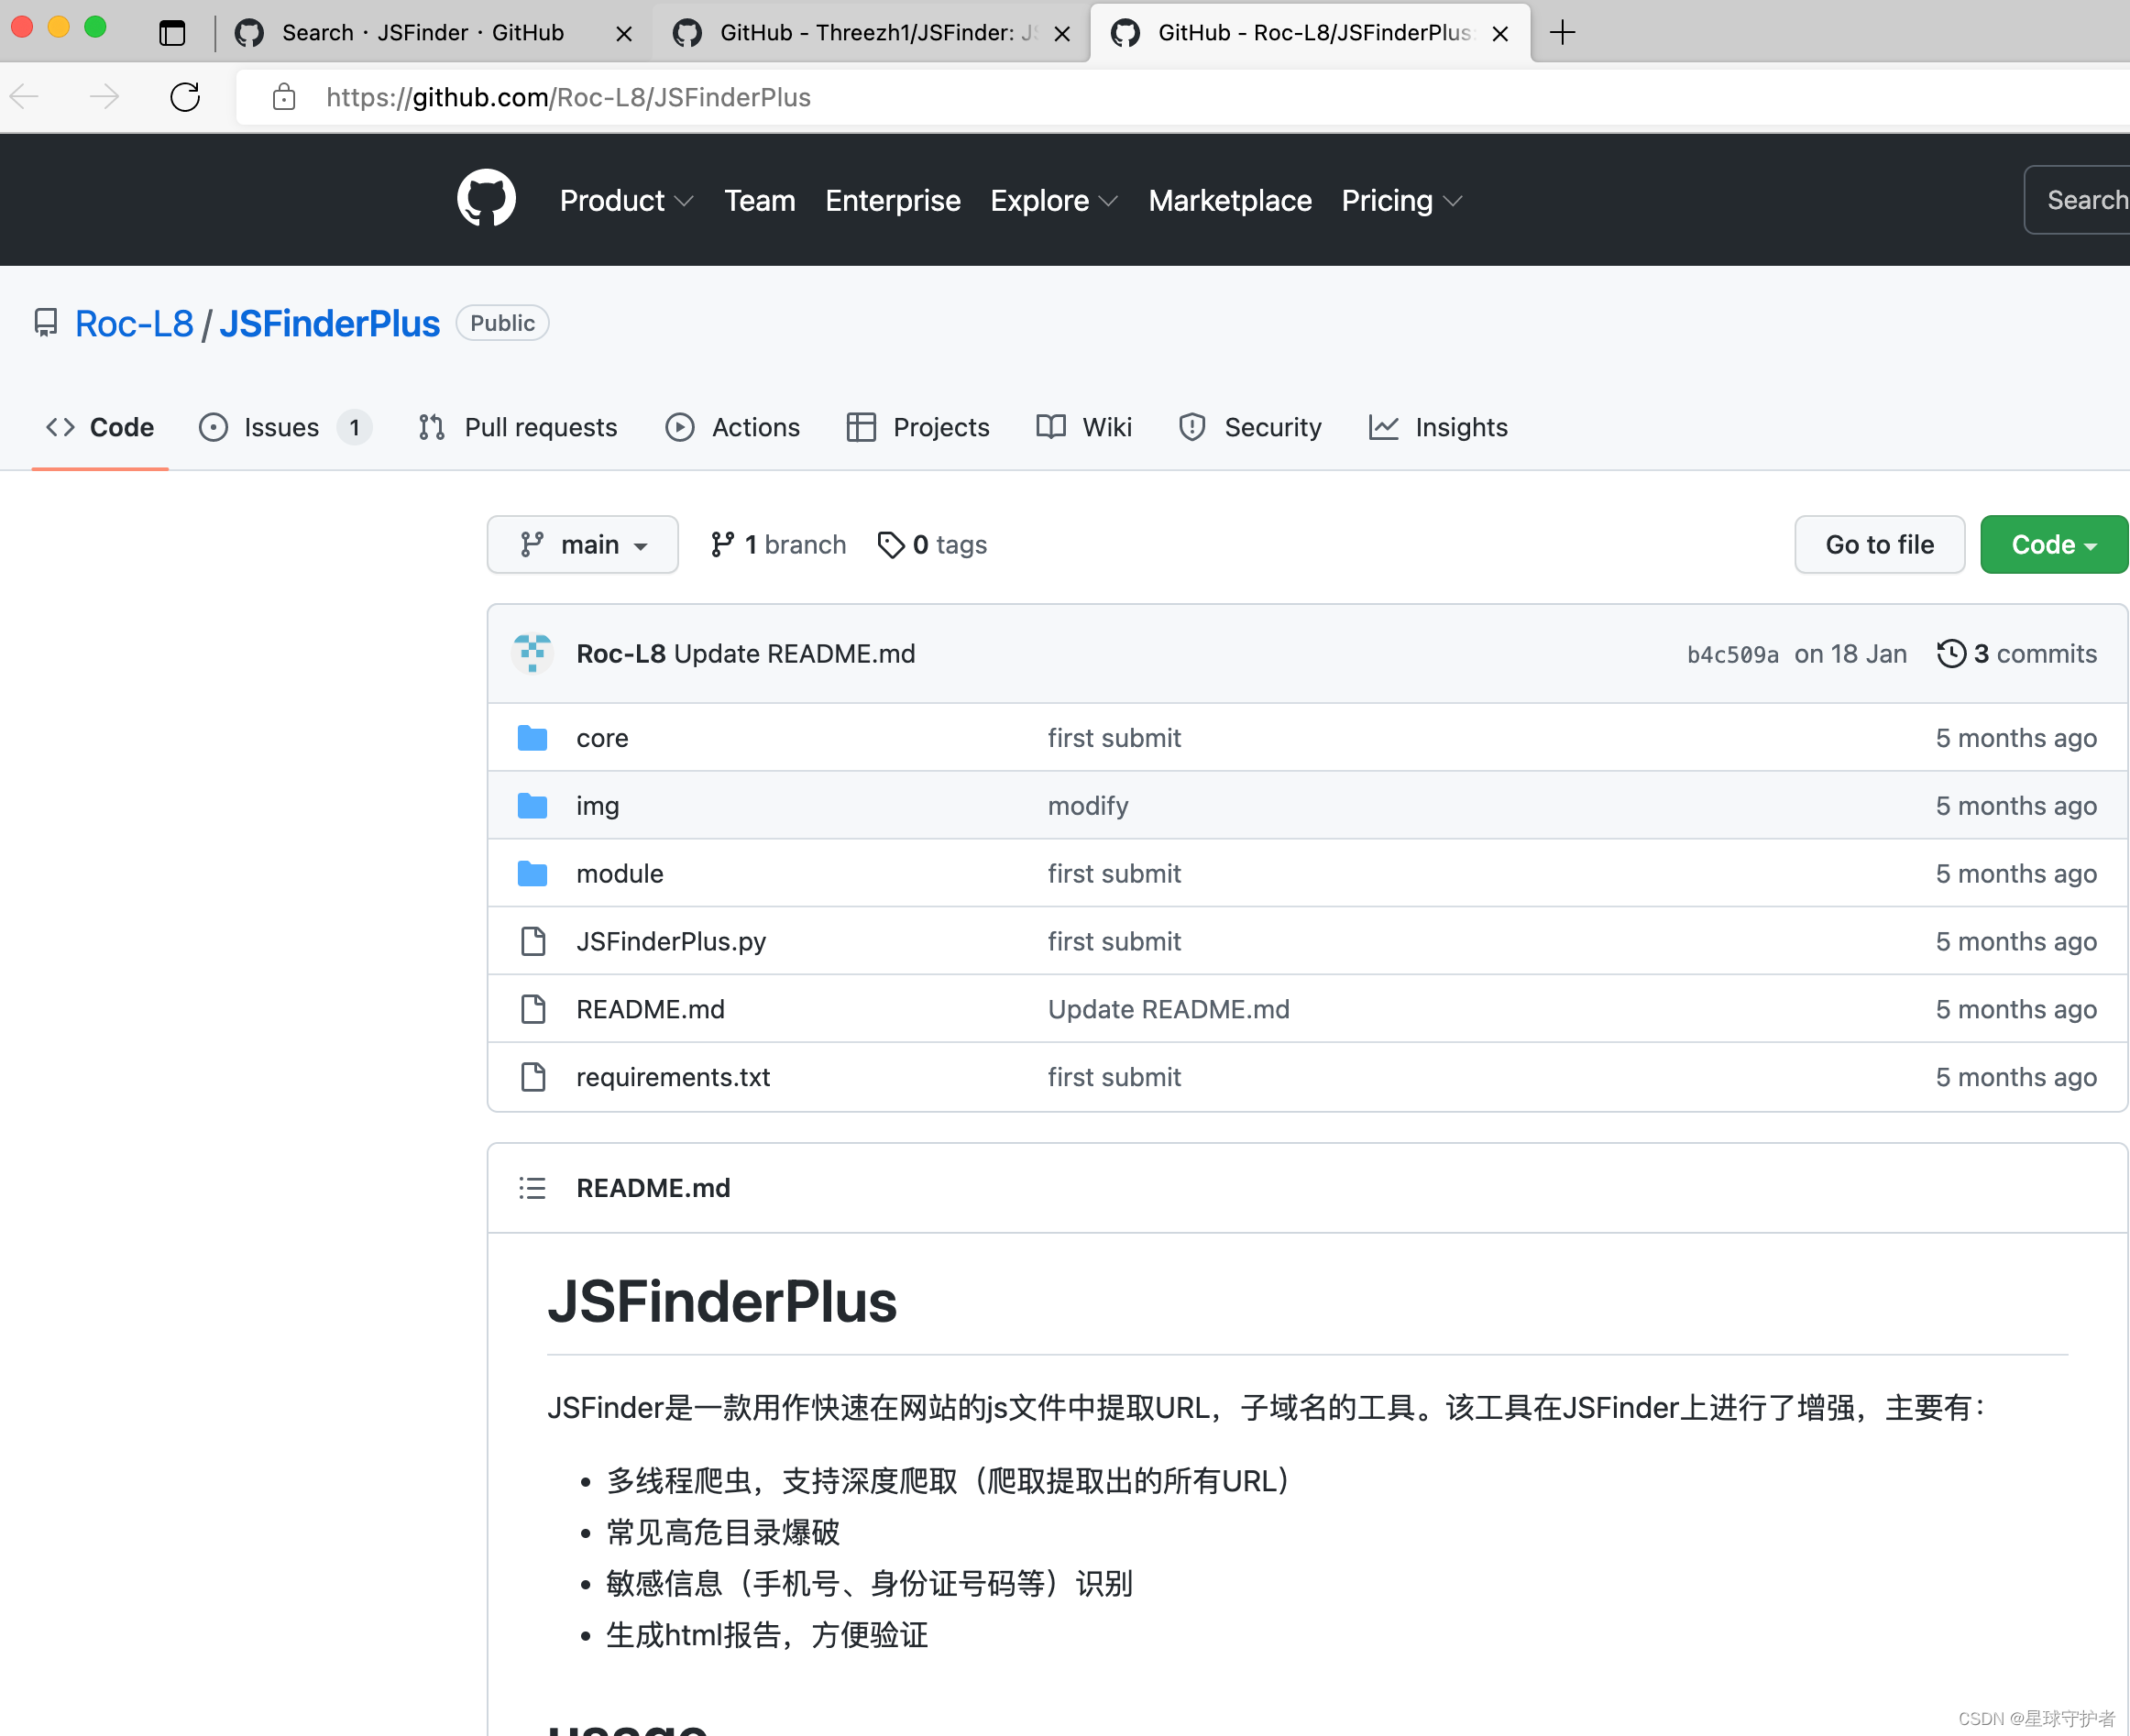Switch to the Code tab

(x=100, y=428)
